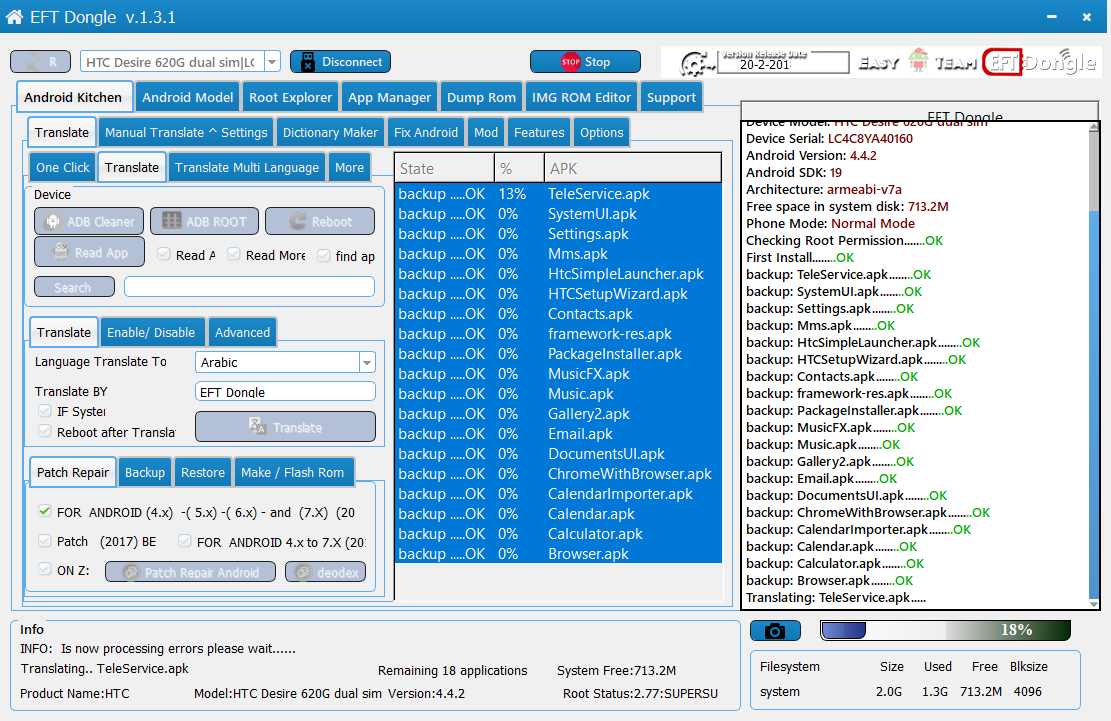The width and height of the screenshot is (1111, 721).
Task: Open the Mod tab
Action: (x=486, y=132)
